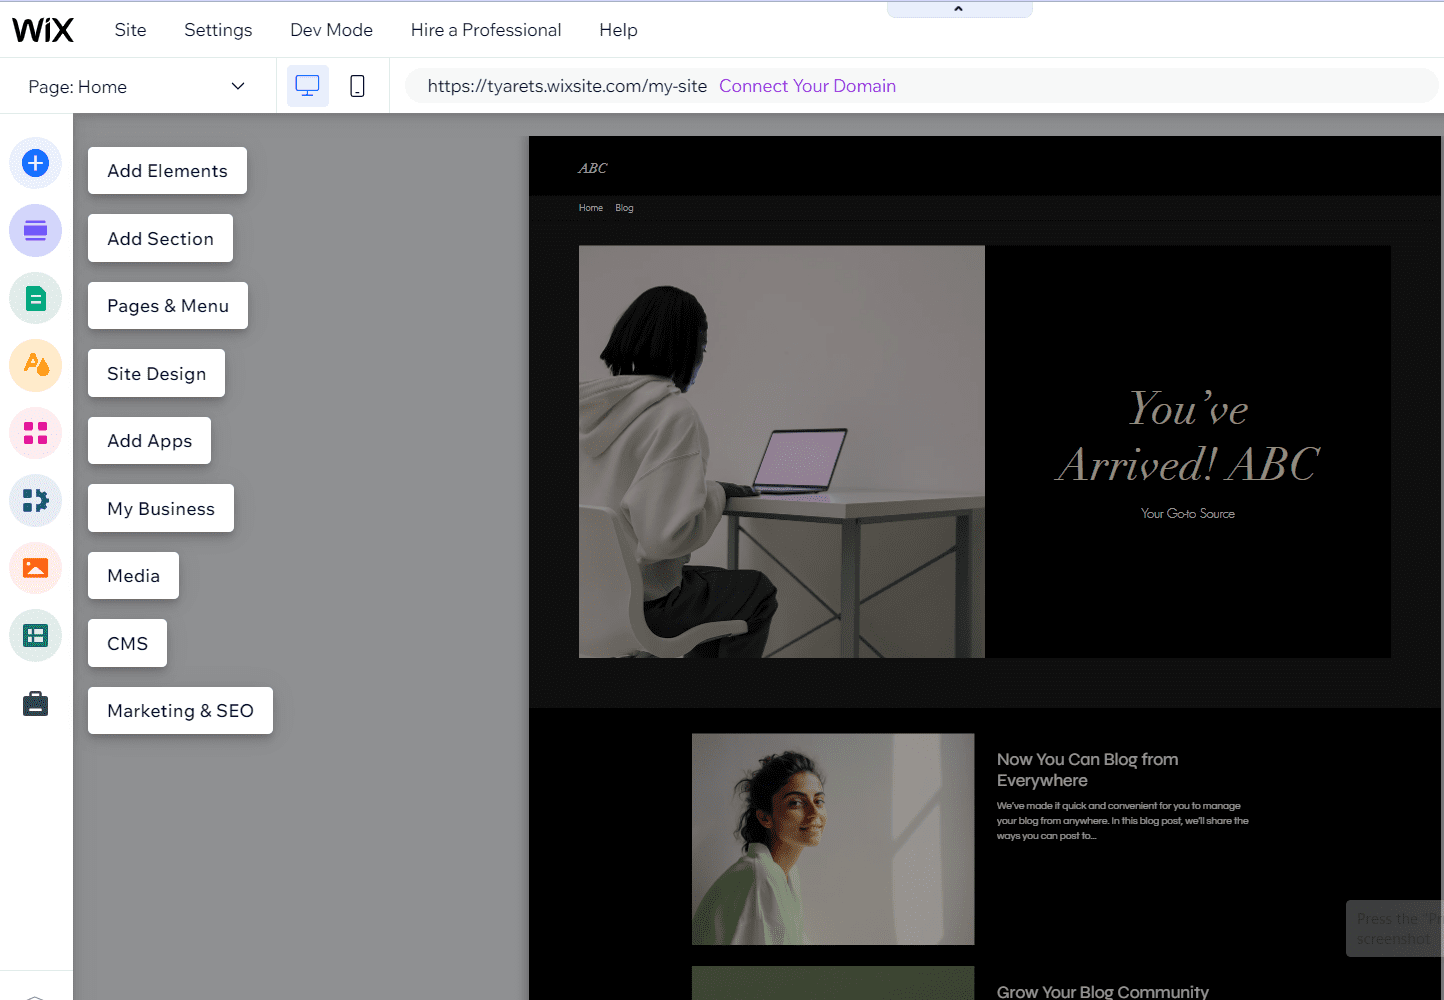This screenshot has width=1444, height=1000.
Task: Switch to desktop view
Action: [307, 86]
